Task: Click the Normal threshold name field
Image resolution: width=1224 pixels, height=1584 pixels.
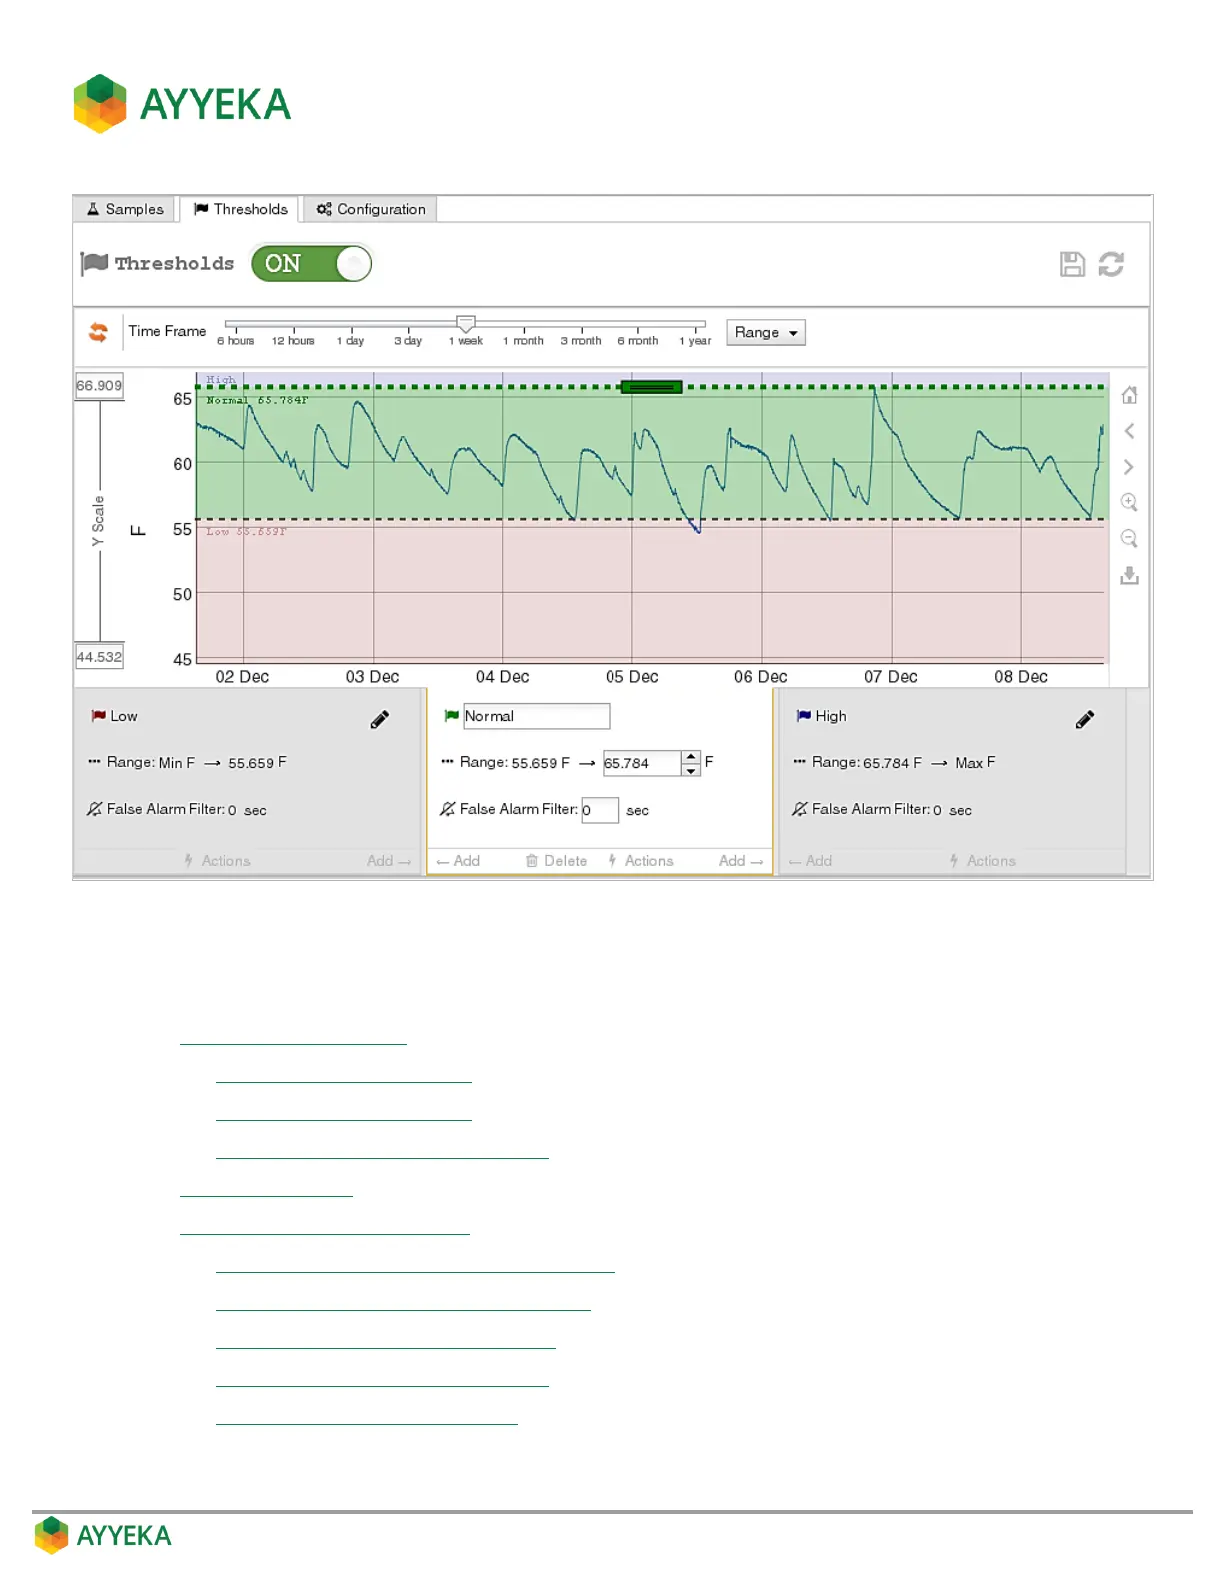Action: [536, 716]
